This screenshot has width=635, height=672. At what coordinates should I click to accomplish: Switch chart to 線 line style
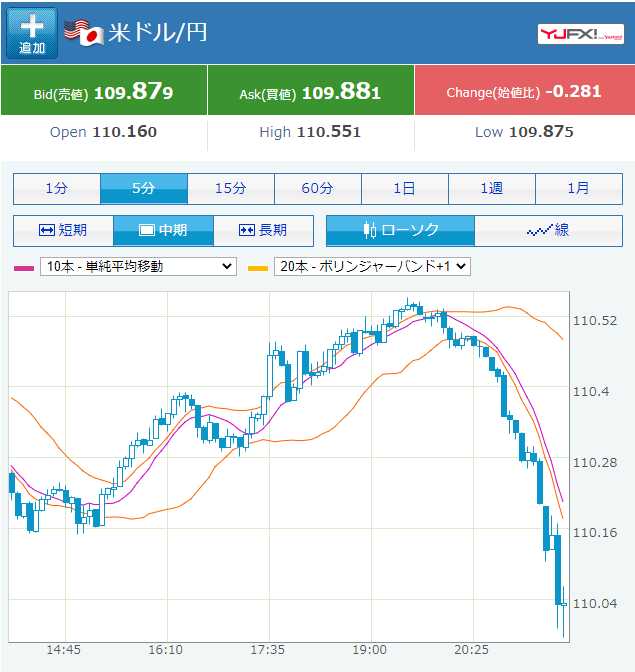tap(548, 231)
